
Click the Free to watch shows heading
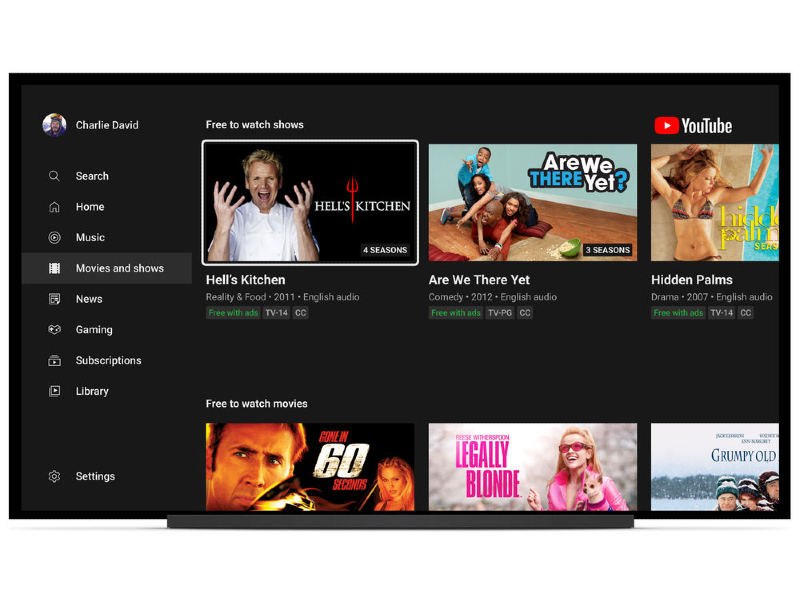pyautogui.click(x=255, y=124)
